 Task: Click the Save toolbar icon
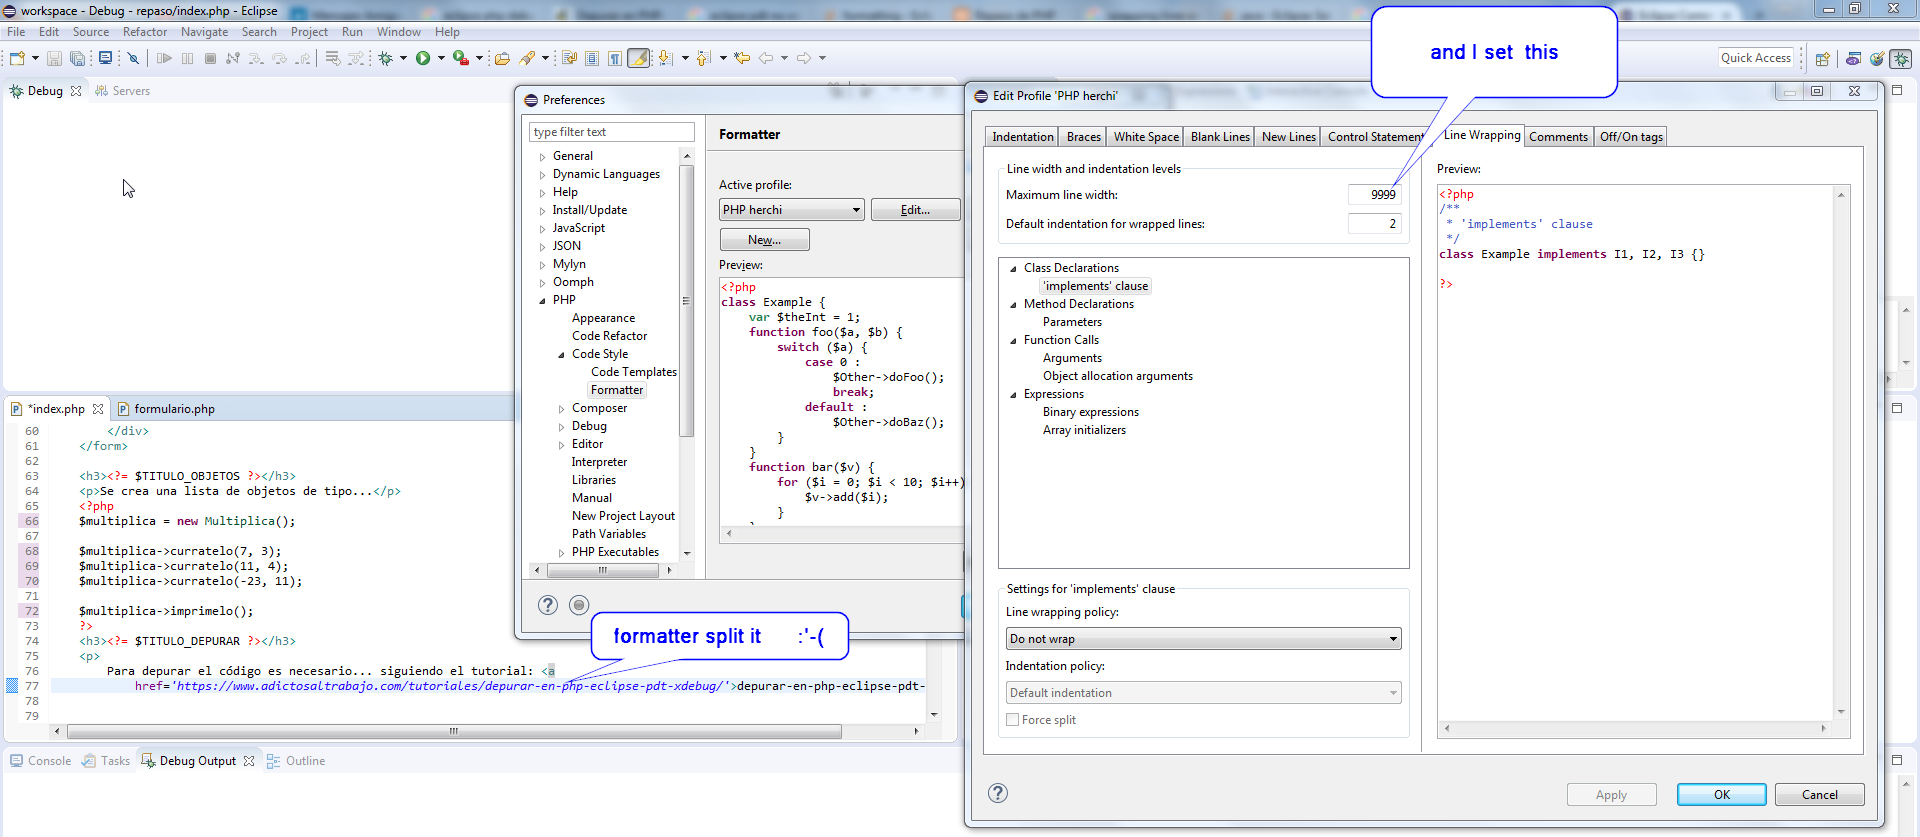54,58
